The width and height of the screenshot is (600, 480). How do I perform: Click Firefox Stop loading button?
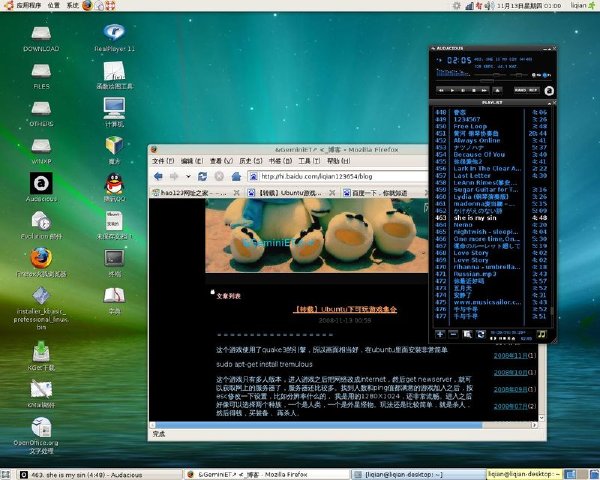(x=219, y=176)
